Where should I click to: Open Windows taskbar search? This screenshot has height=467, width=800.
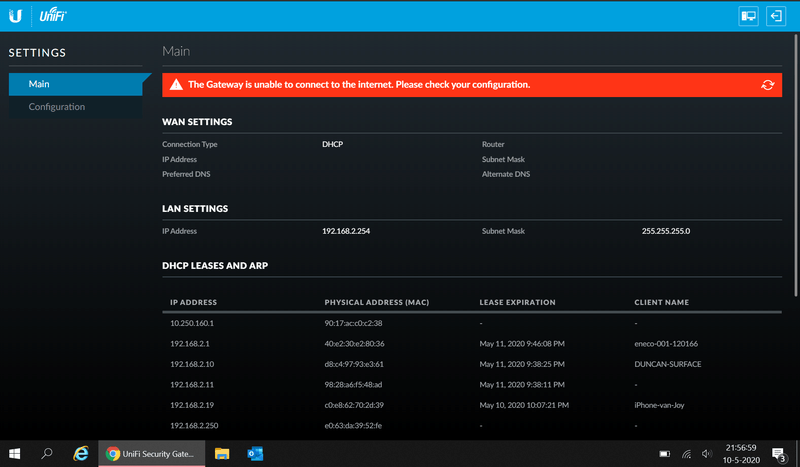47,453
